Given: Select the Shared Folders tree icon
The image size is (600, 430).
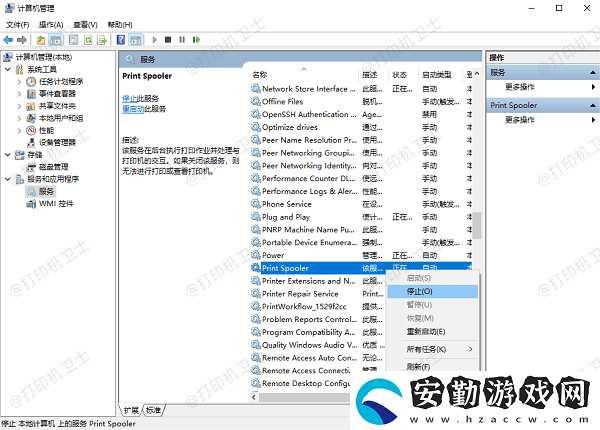Looking at the screenshot, I should (31, 106).
